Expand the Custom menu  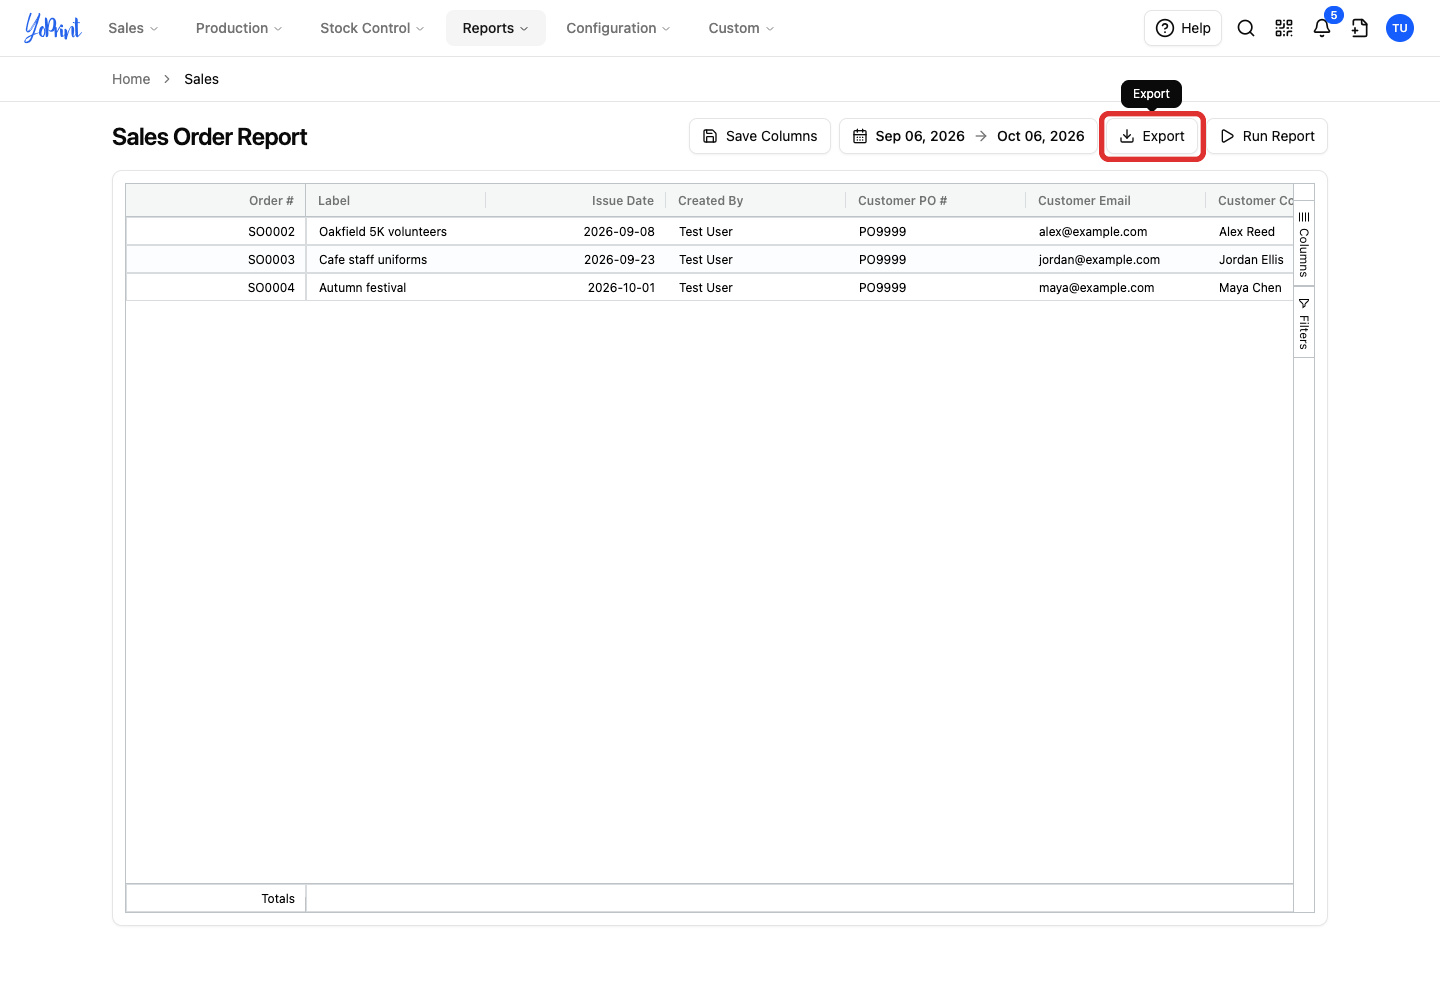741,28
